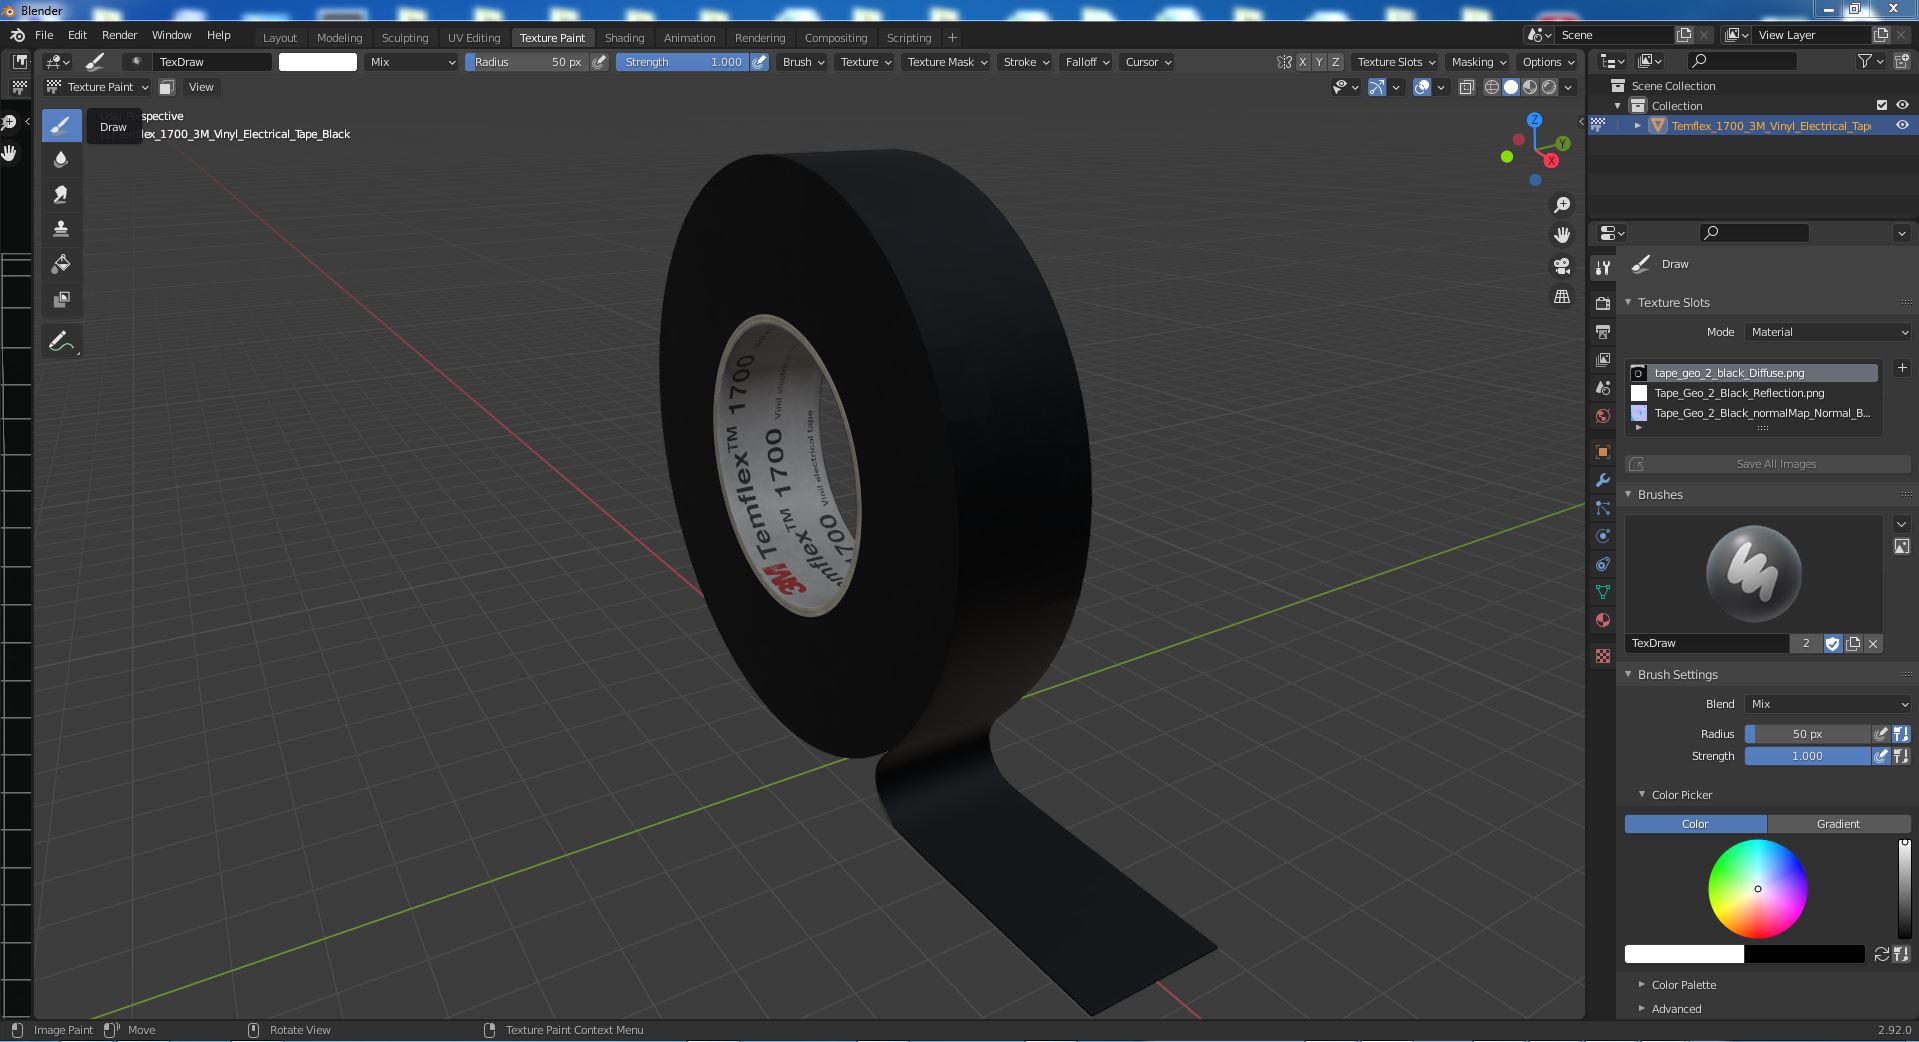This screenshot has height=1042, width=1919.
Task: Open the View Layer properties tab
Action: tap(1603, 359)
